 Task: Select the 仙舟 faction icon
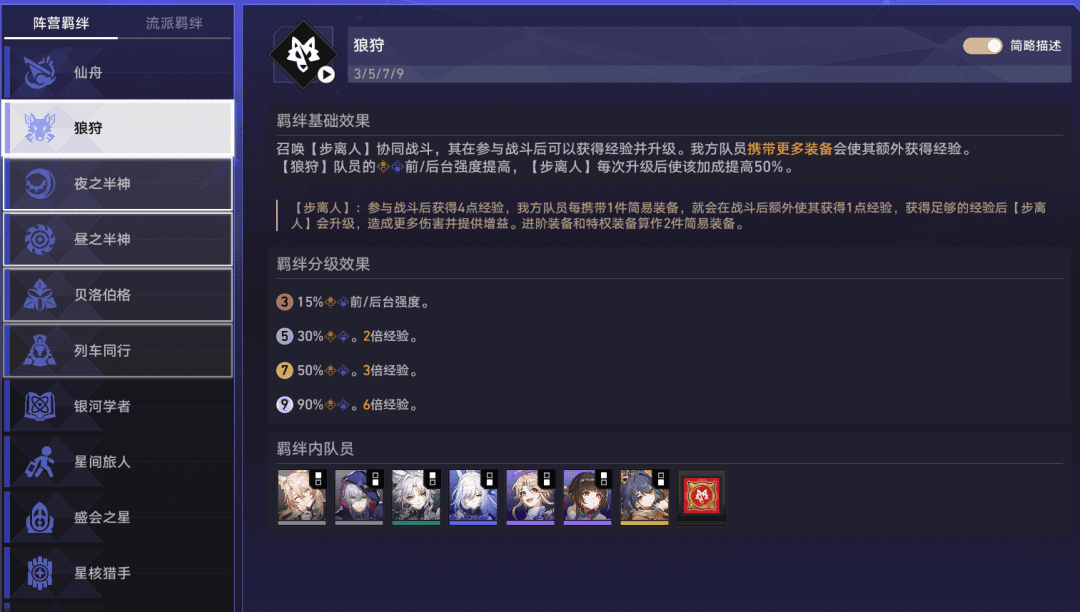point(39,72)
